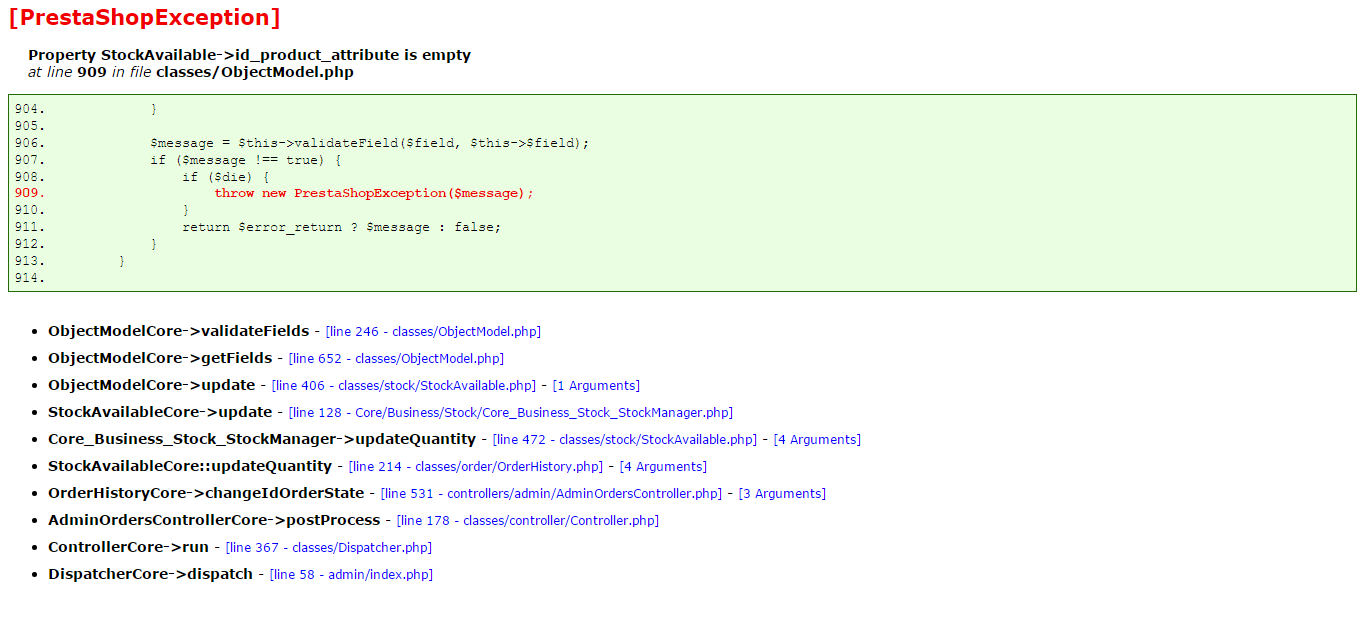1366x618 pixels.
Task: Open link line 531 AdminOrdersController.php
Action: click(x=553, y=493)
